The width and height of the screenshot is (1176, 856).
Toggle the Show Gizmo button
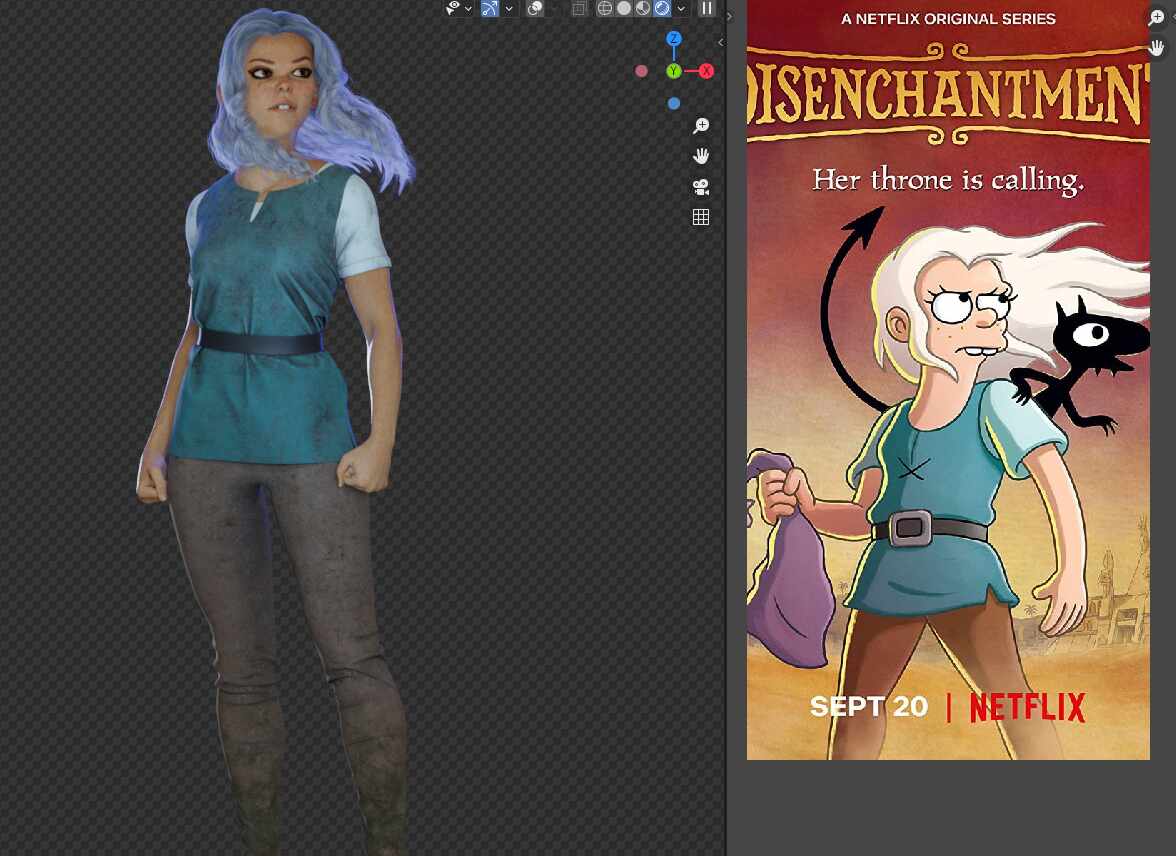click(x=490, y=8)
